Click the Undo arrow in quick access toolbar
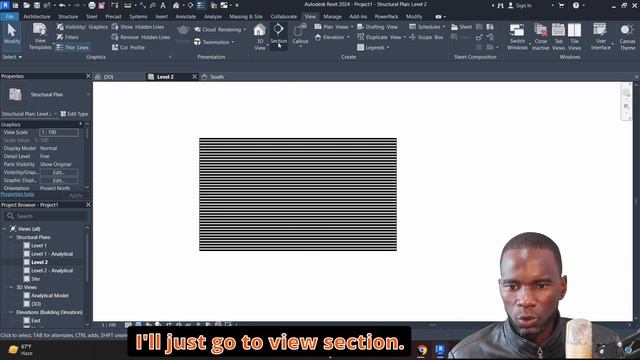 tap(62, 5)
